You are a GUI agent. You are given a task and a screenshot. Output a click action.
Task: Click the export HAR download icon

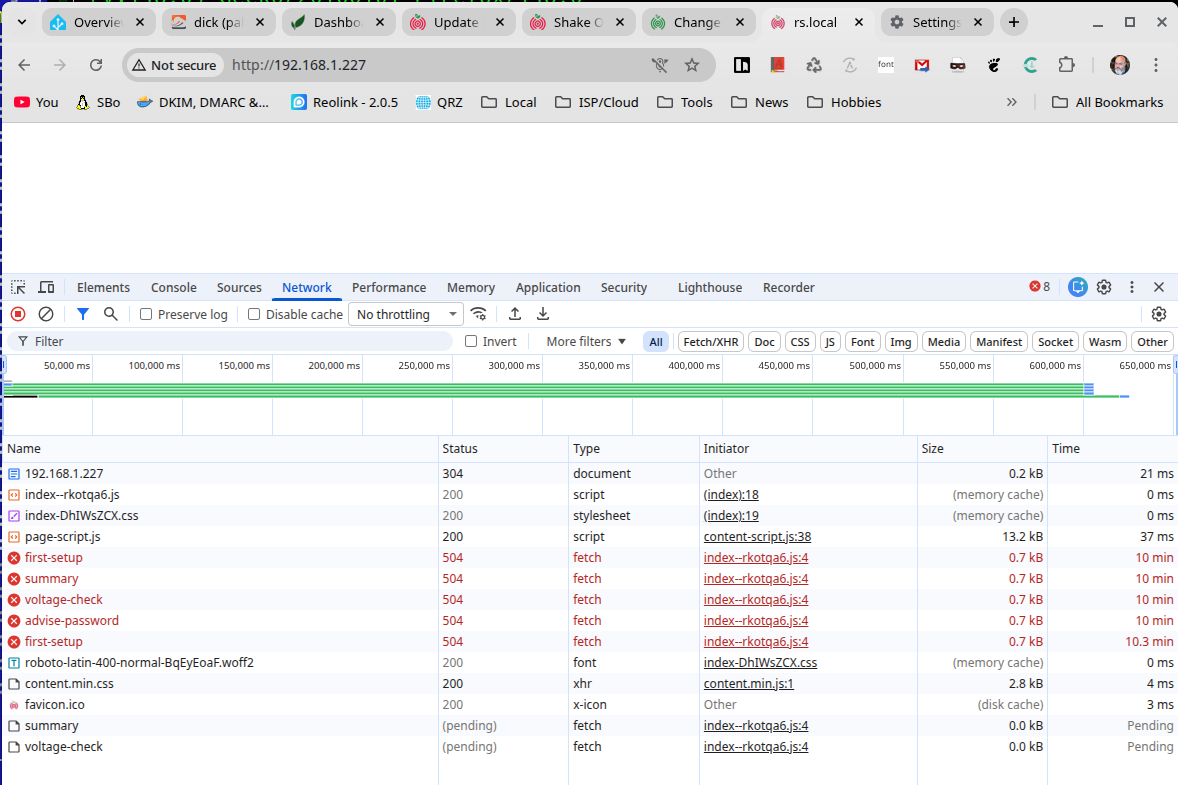tap(543, 314)
